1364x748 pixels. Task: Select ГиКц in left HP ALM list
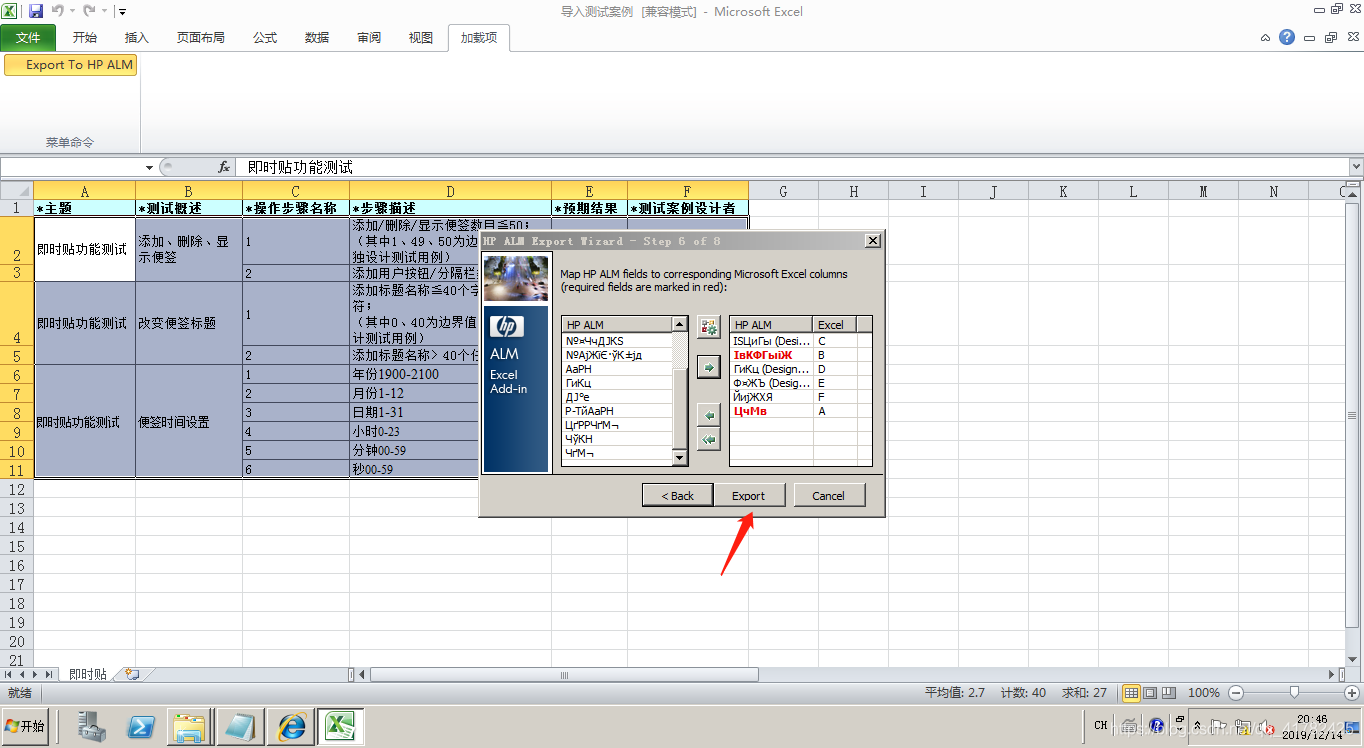pyautogui.click(x=616, y=383)
